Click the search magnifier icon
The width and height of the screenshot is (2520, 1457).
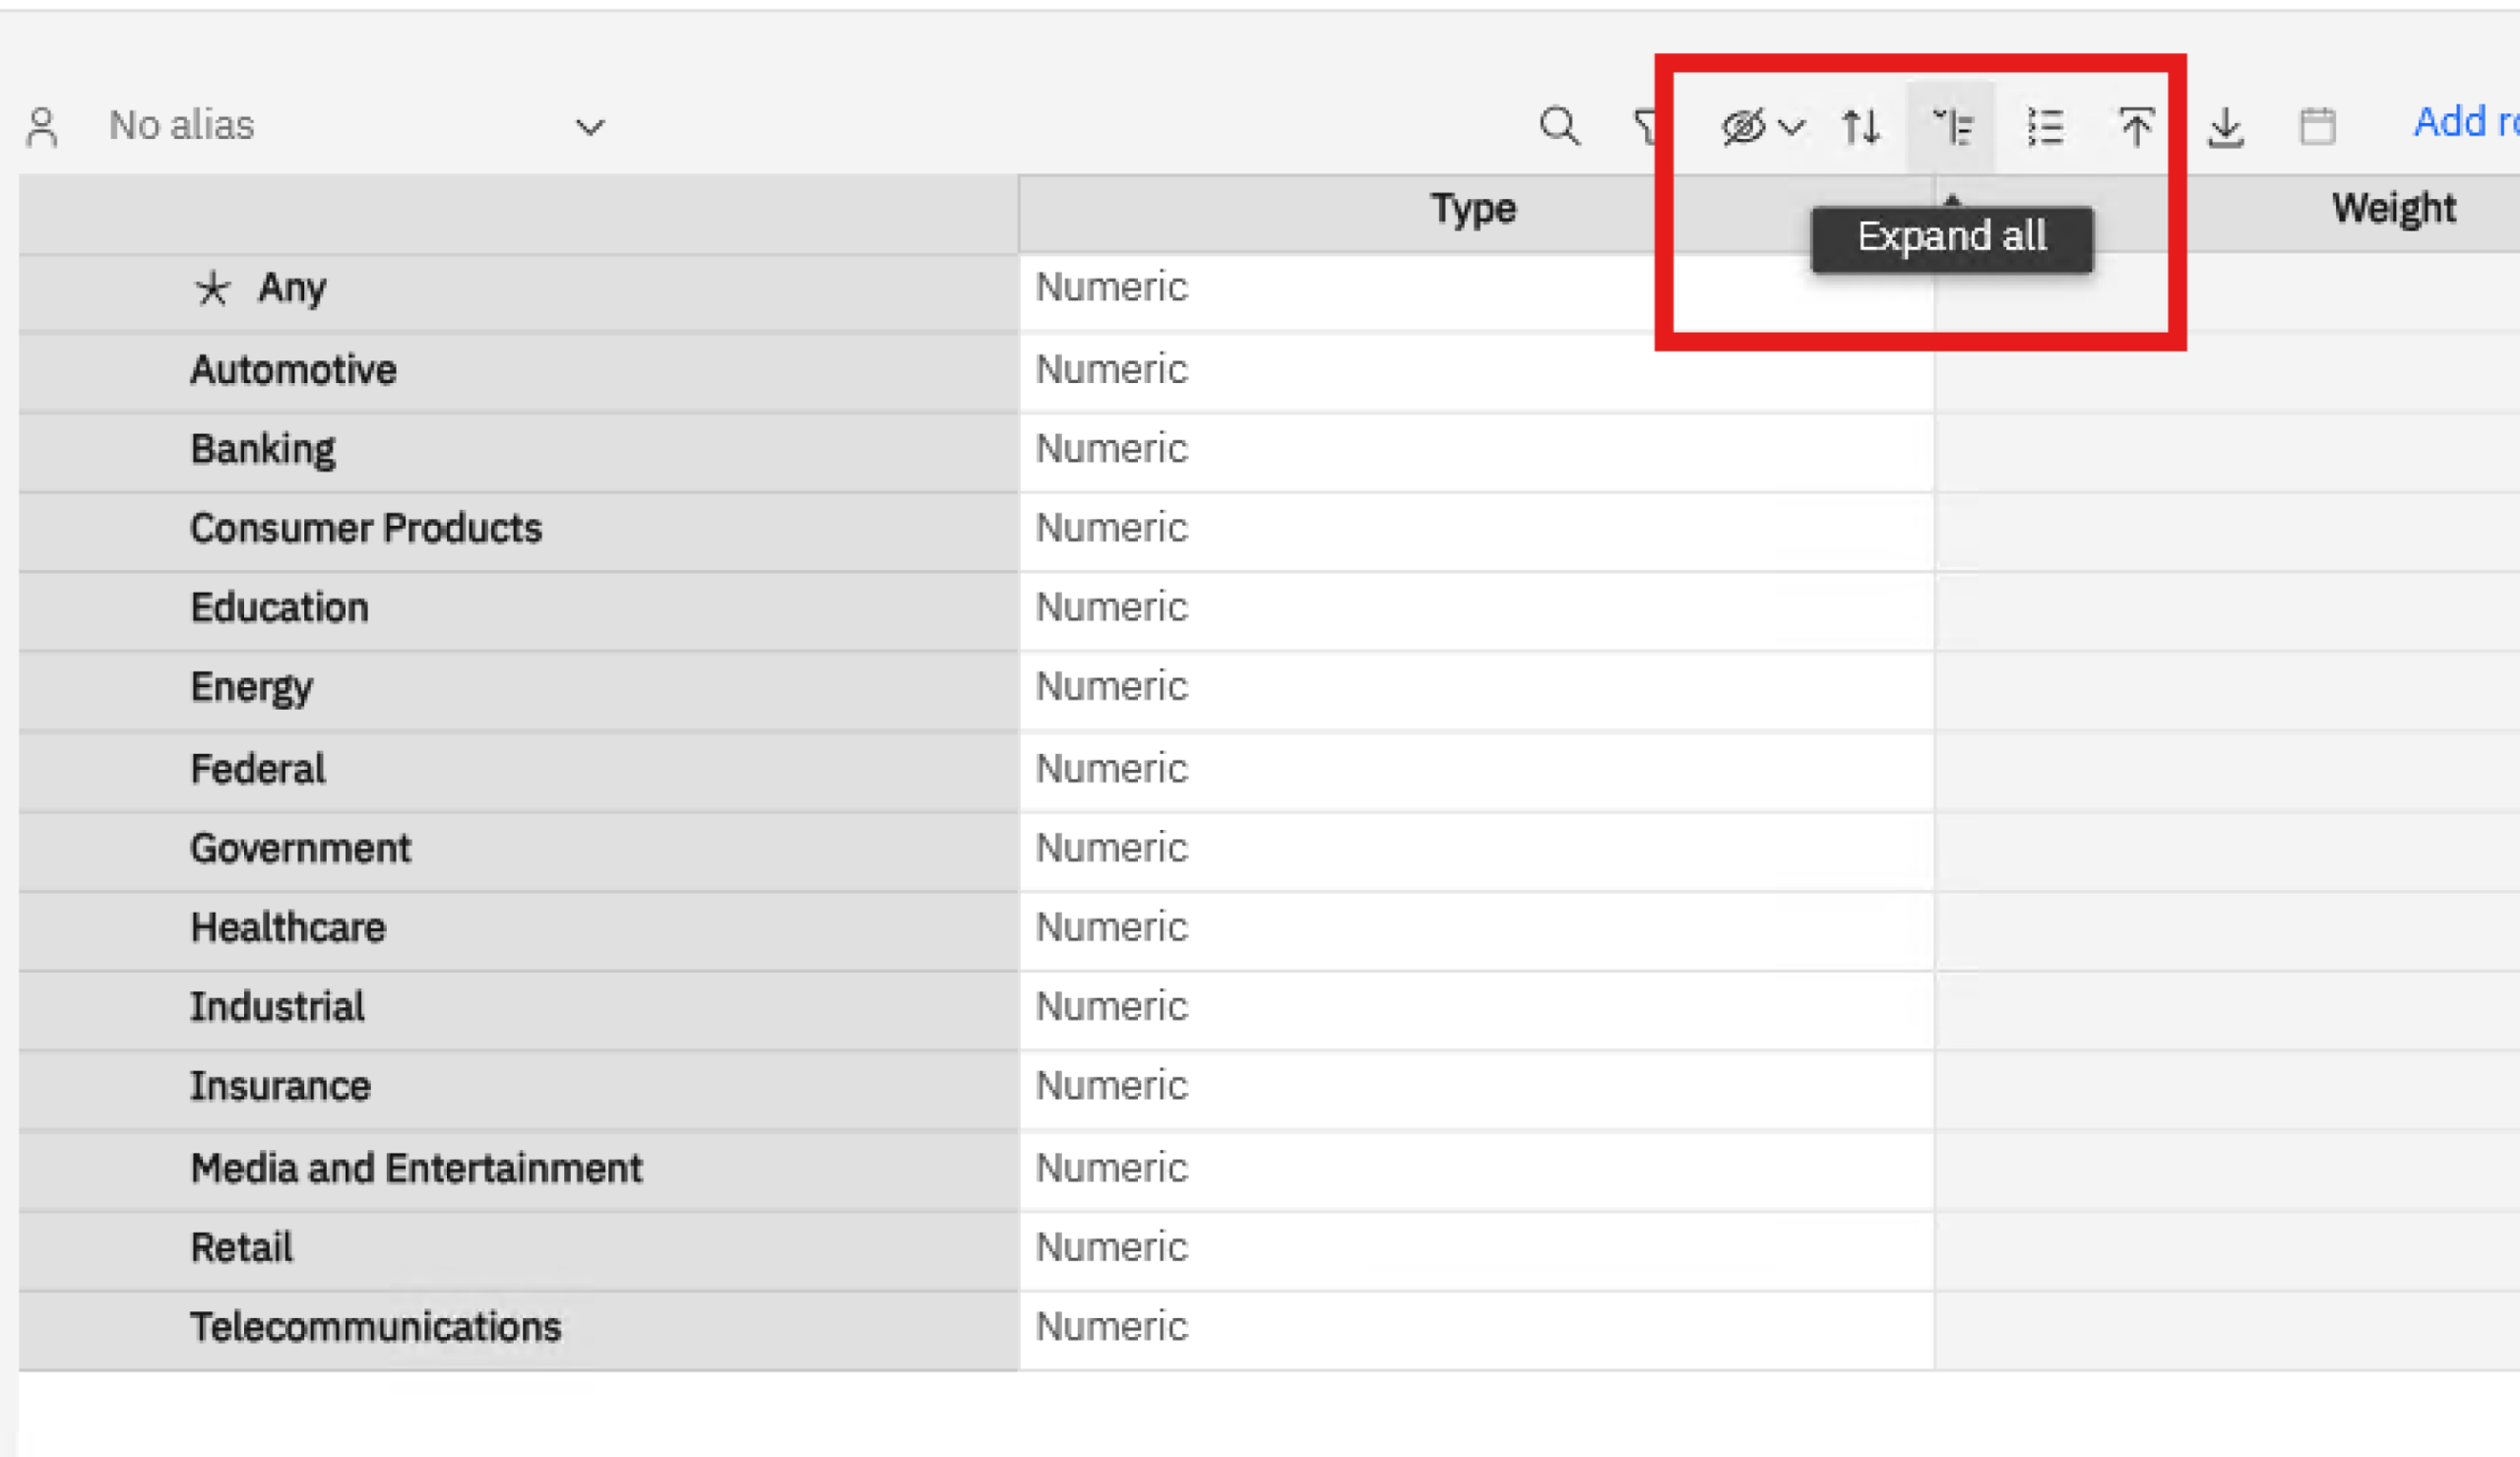pos(1560,127)
